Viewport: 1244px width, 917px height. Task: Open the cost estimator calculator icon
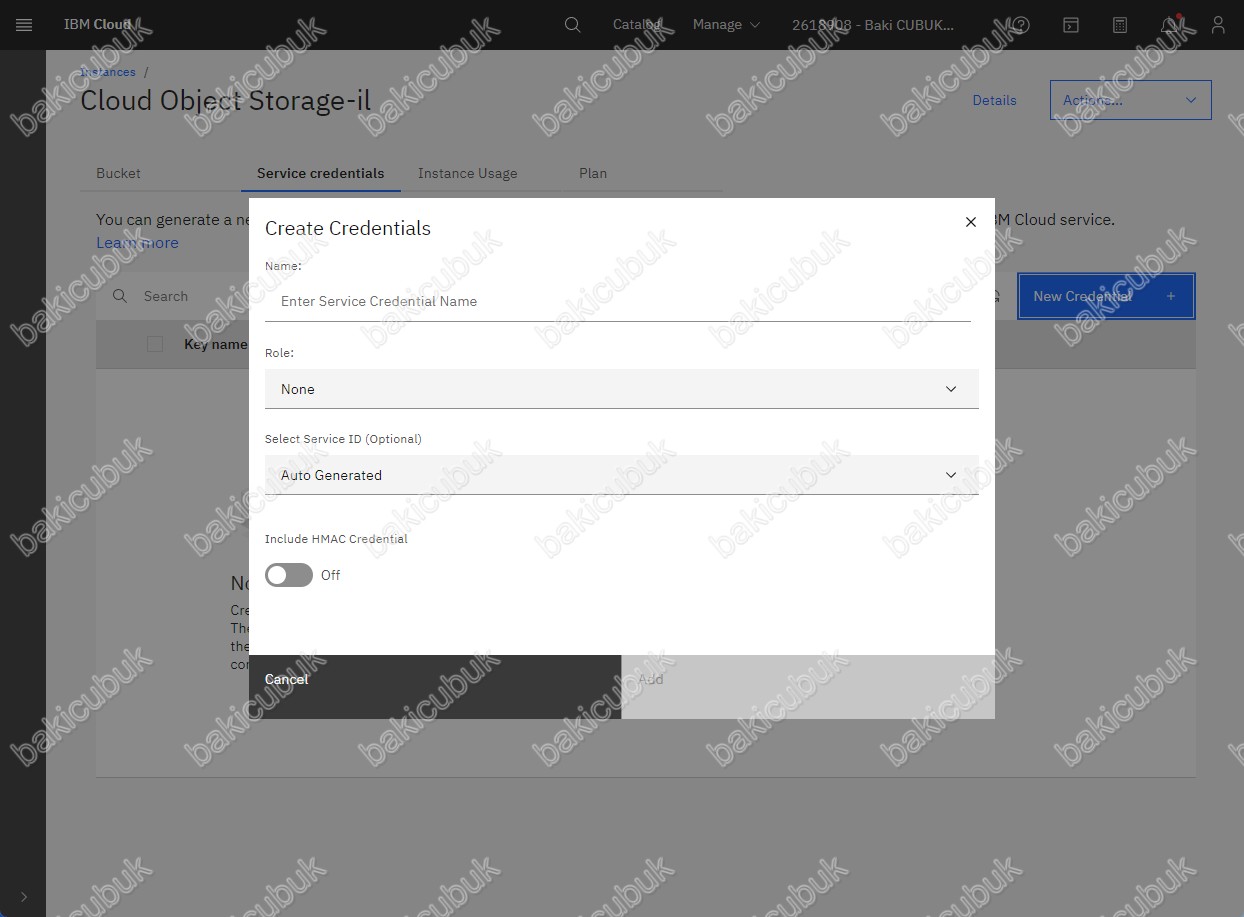coord(1120,25)
